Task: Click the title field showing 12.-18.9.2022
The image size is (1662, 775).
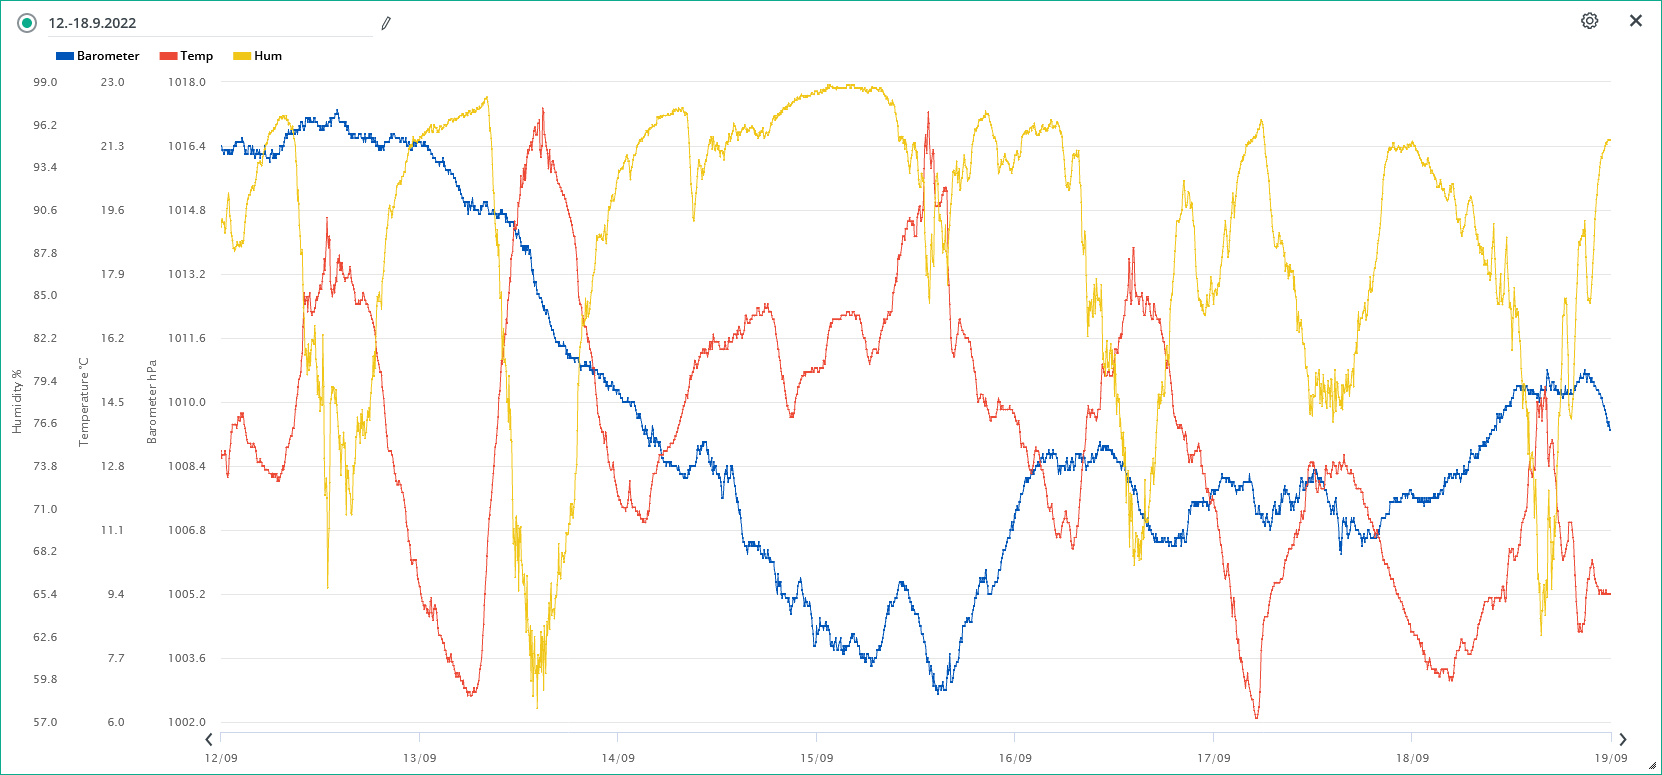Action: pos(200,23)
